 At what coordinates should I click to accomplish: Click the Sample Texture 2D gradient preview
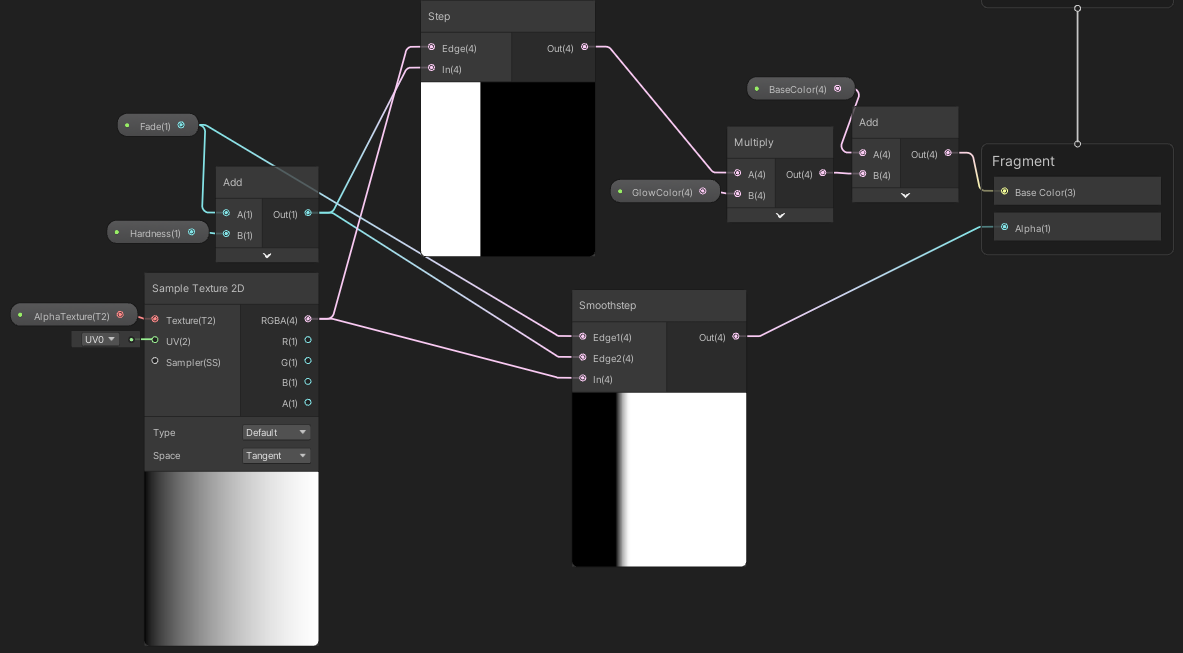point(232,559)
